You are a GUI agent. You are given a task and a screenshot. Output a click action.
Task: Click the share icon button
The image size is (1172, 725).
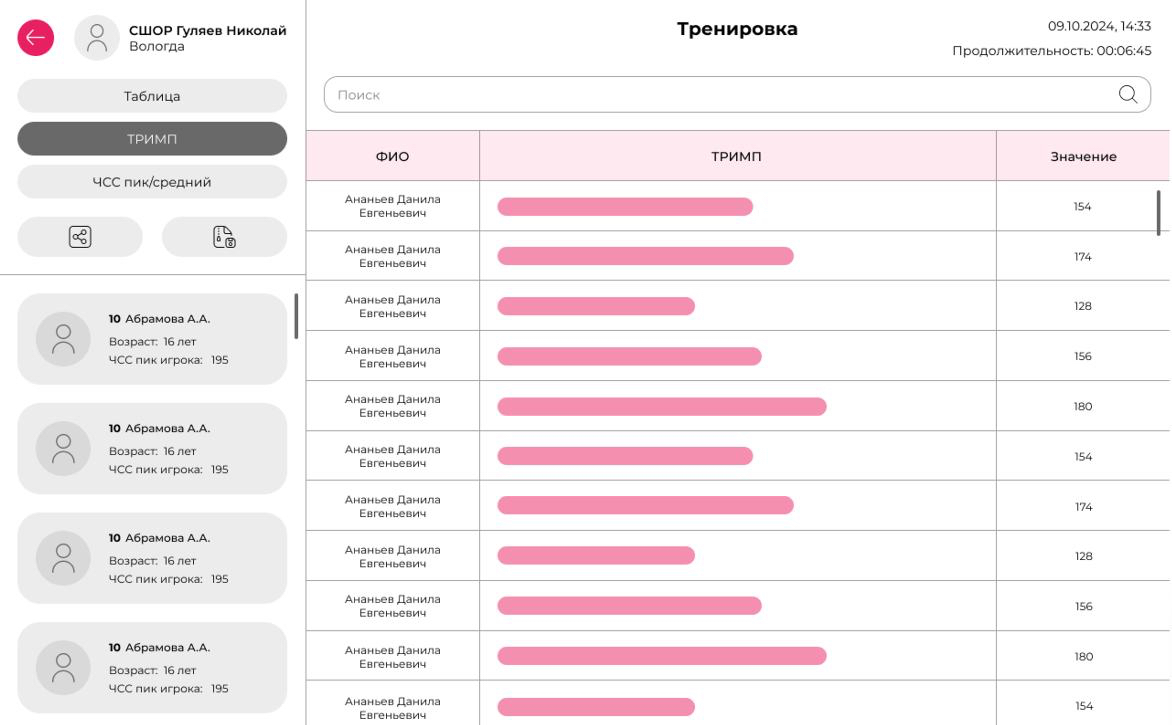point(80,237)
